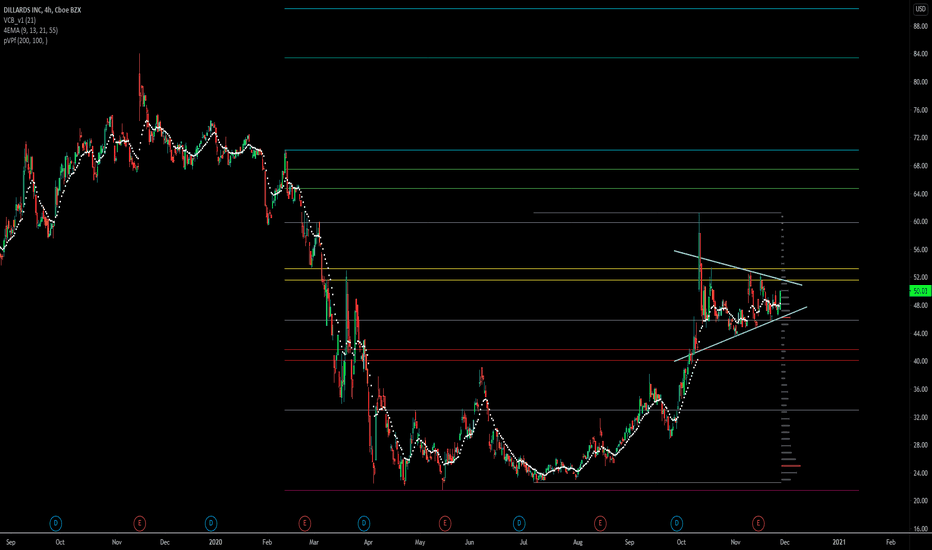Click the Feb label after 2021
Image resolution: width=932 pixels, height=550 pixels.
click(890, 542)
